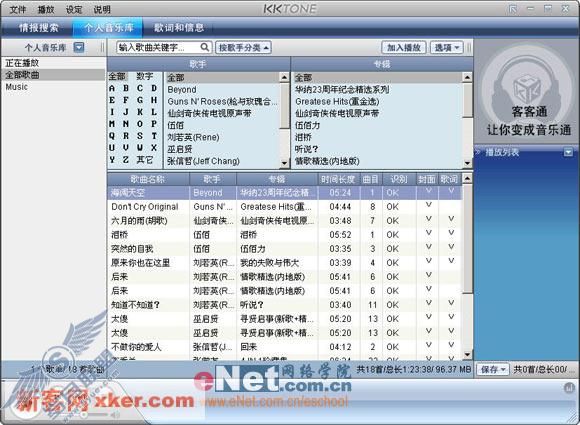Toggle the cover mark for 海阔天空
Viewport: 580px width, 425px height.
point(428,191)
